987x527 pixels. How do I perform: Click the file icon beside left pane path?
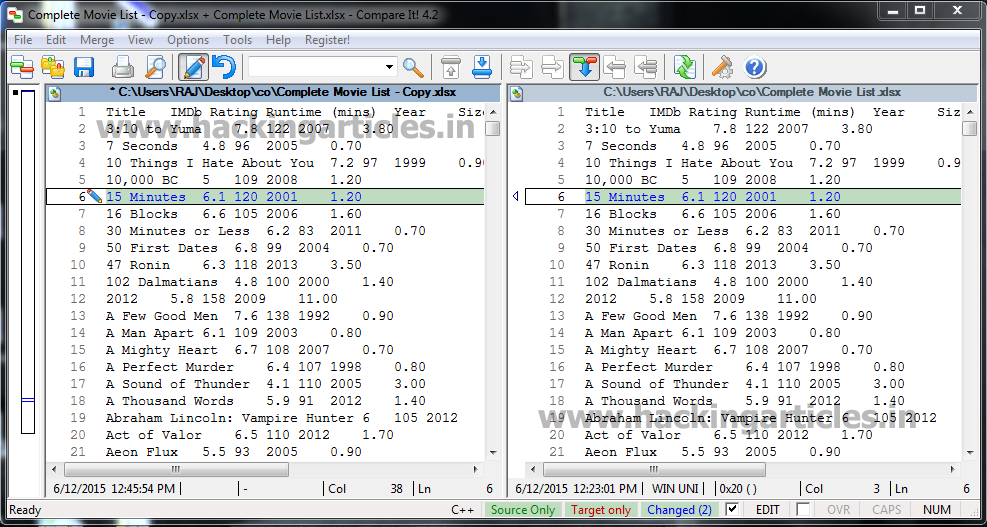(x=55, y=93)
